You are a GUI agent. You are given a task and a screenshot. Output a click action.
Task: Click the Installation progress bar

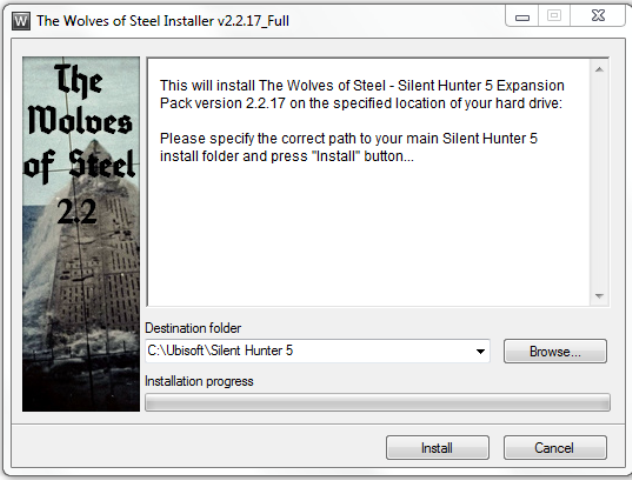(x=377, y=403)
